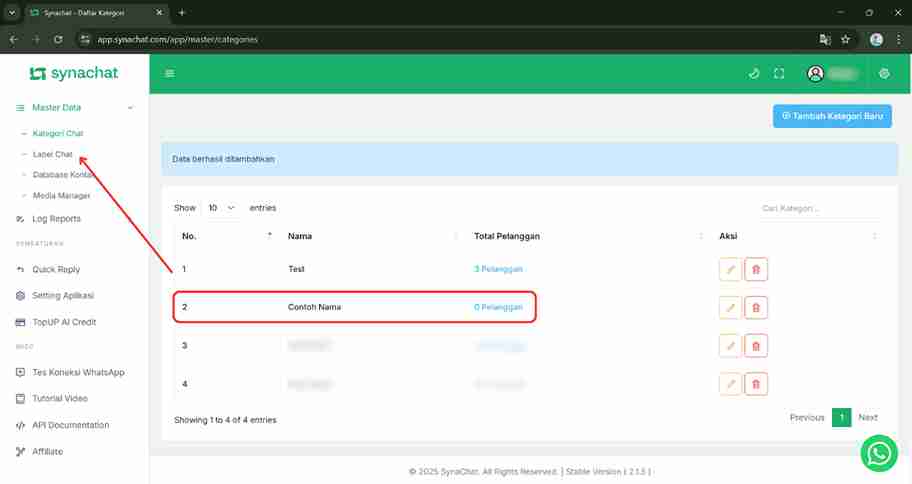
Task: Click the TopUP AI Credit card icon
Action: pyautogui.click(x=20, y=322)
